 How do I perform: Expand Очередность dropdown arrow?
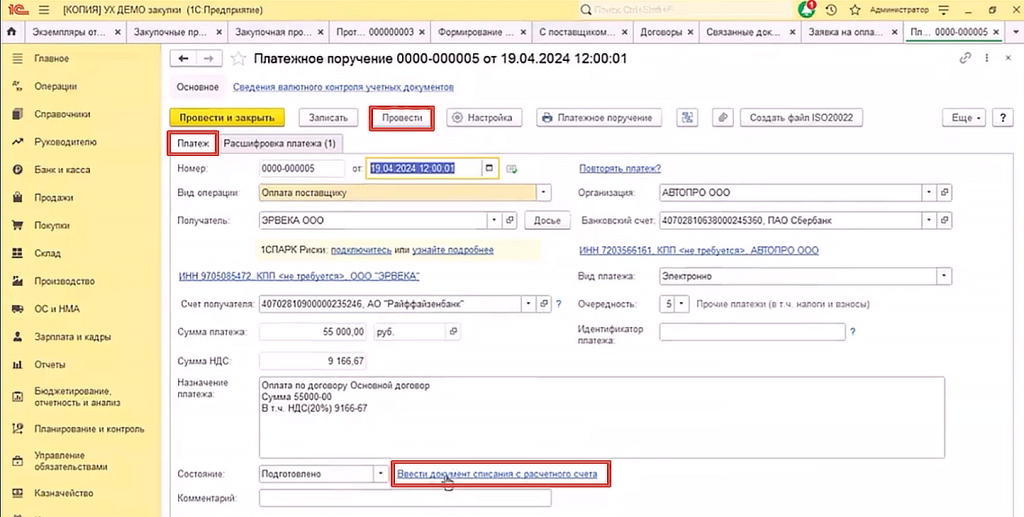pyautogui.click(x=682, y=304)
